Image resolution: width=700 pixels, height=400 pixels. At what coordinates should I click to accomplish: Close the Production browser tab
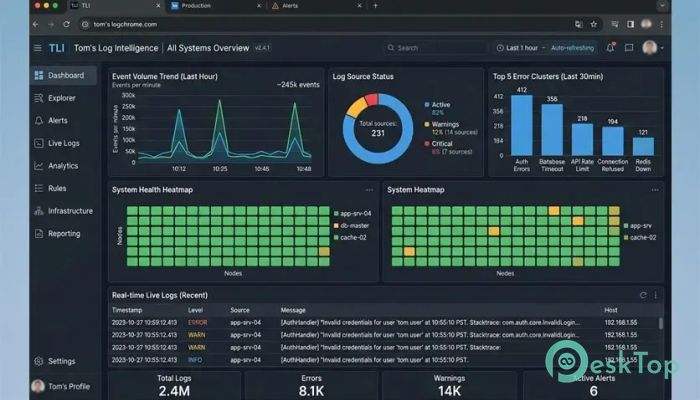coord(259,6)
